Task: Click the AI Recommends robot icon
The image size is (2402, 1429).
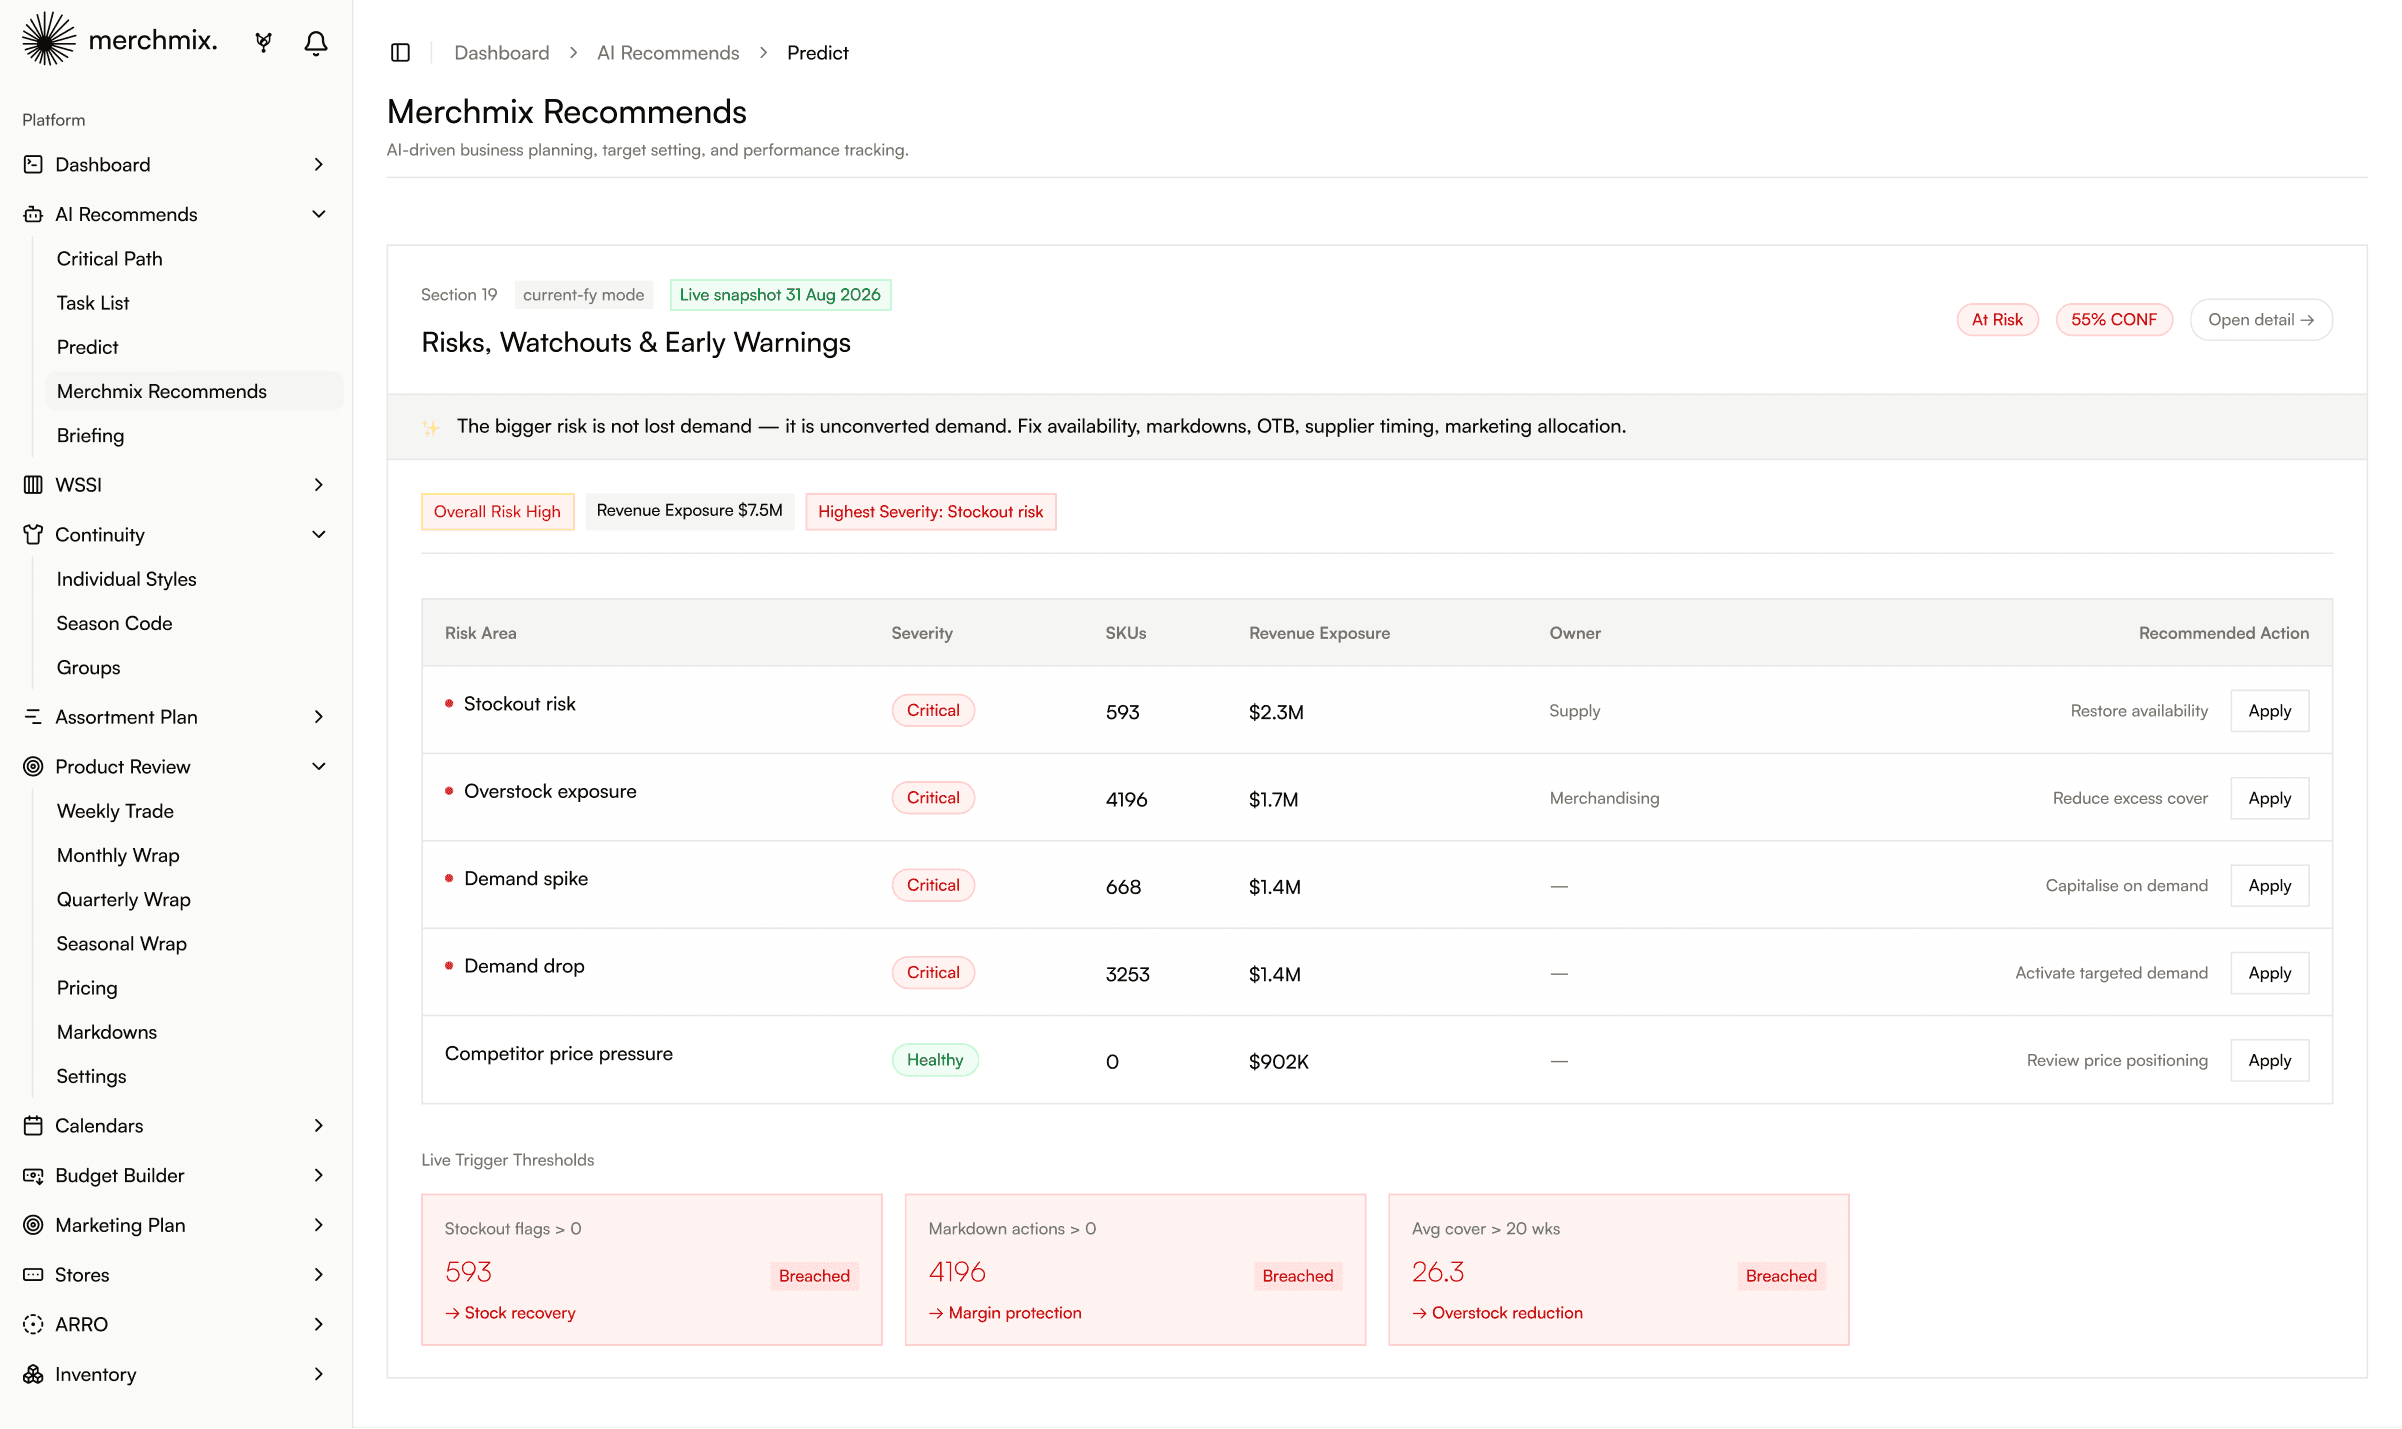Action: tap(33, 214)
